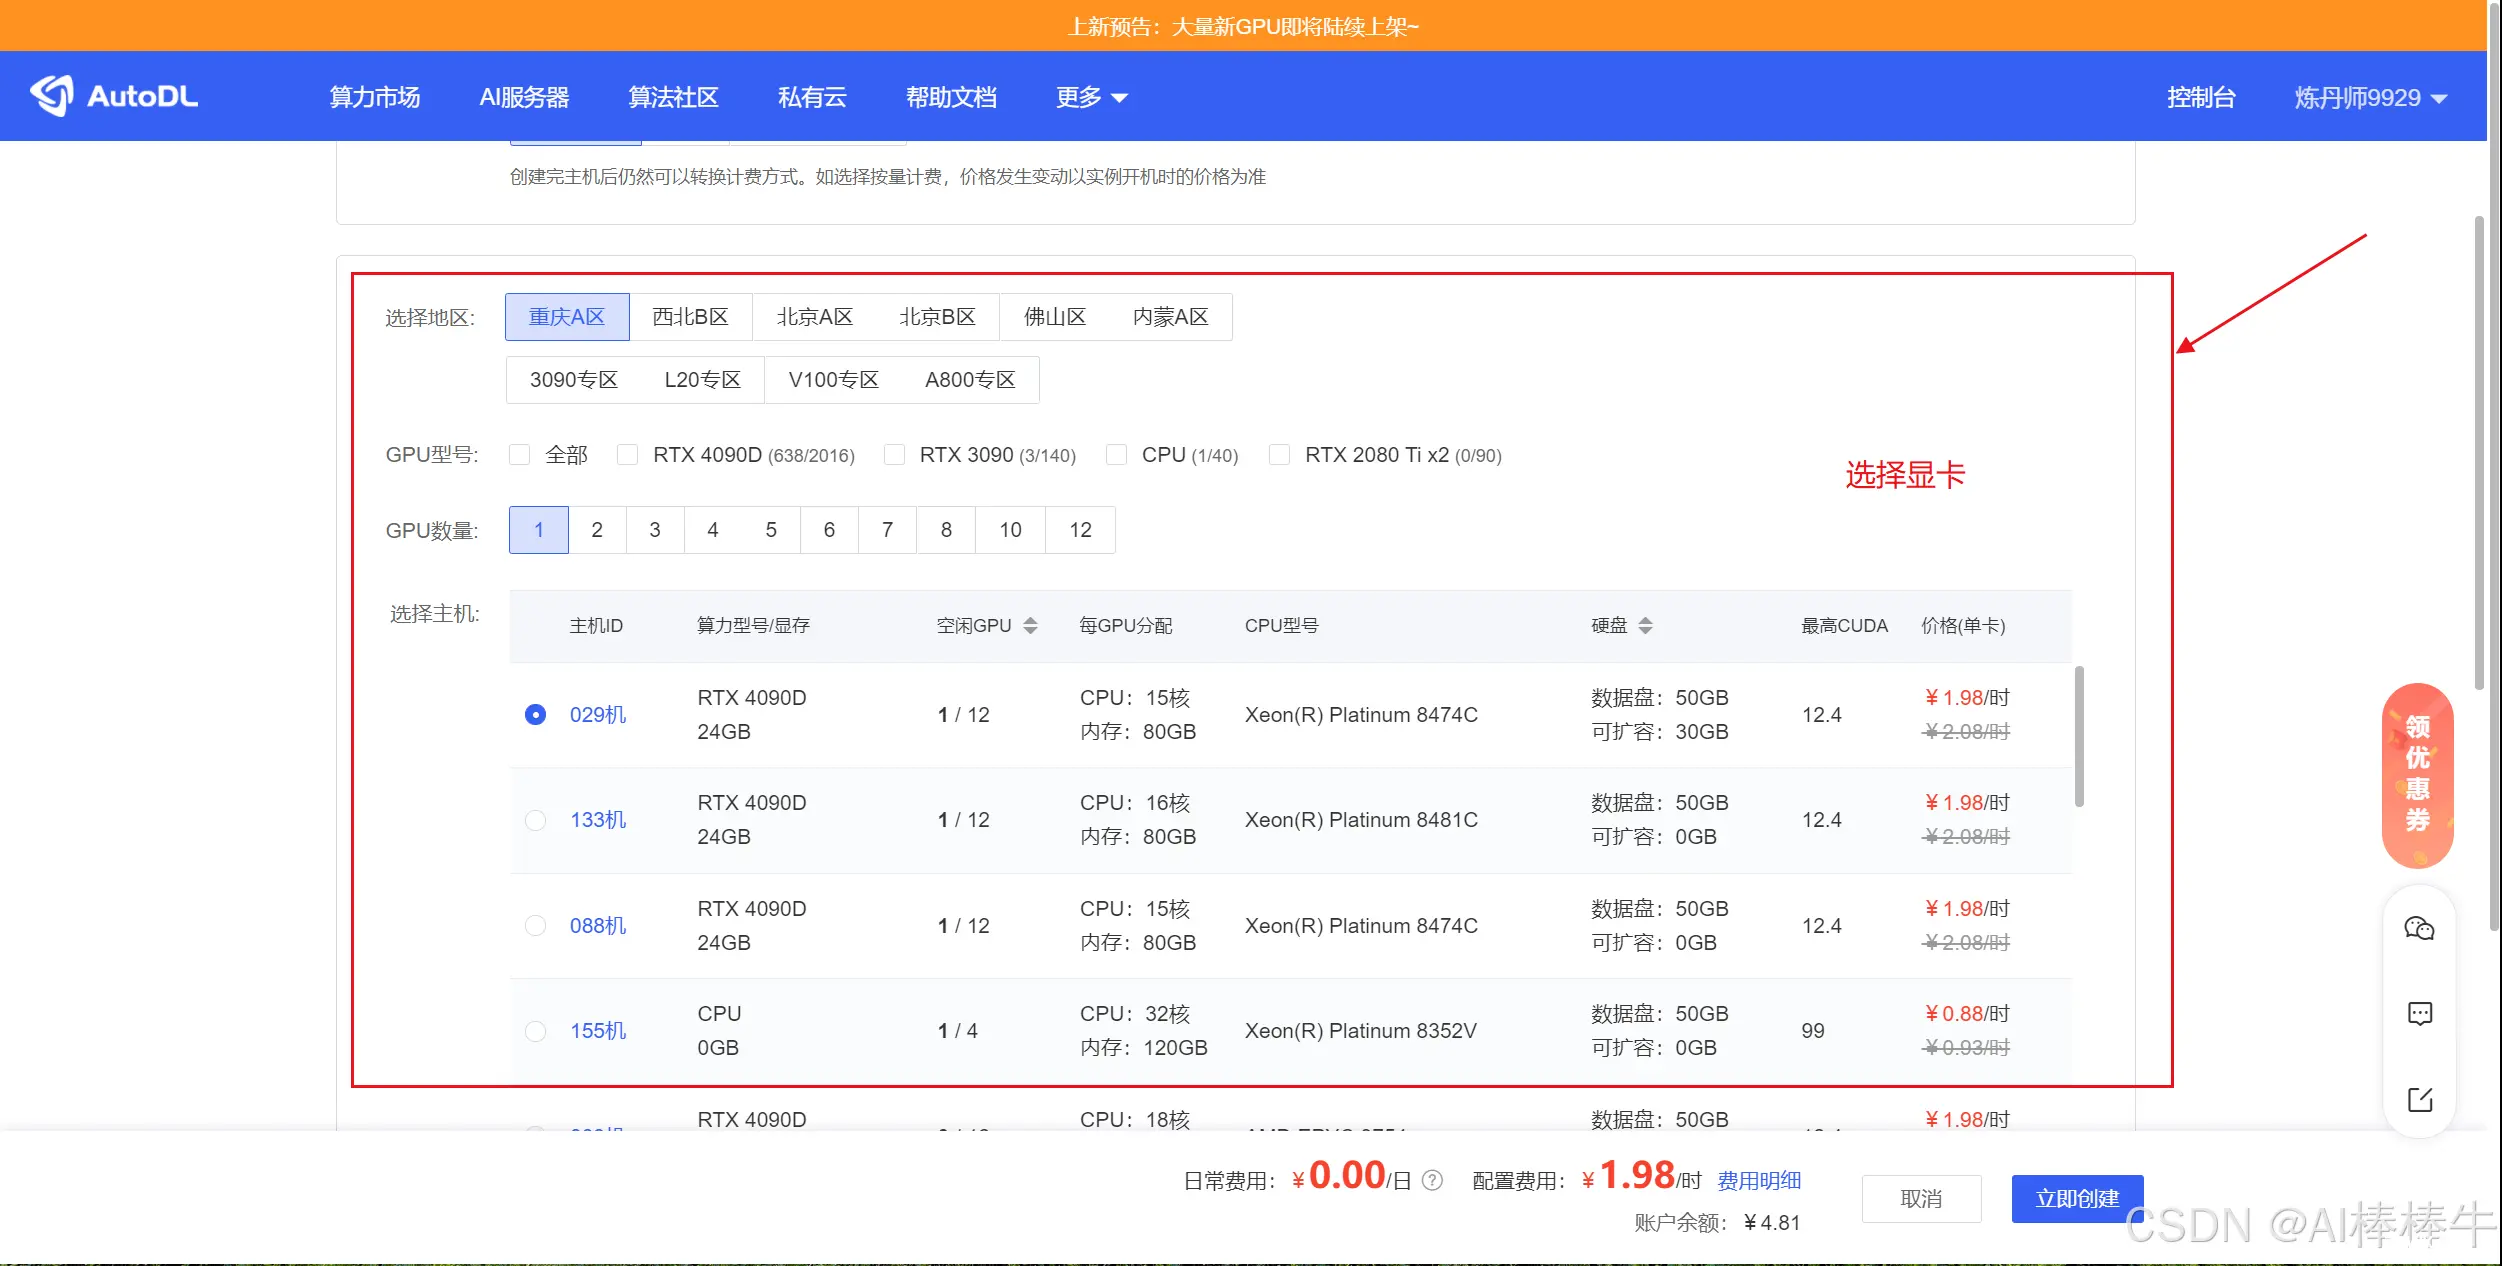Image resolution: width=2502 pixels, height=1266 pixels.
Task: Set GPU count to 2
Action: pyautogui.click(x=597, y=530)
